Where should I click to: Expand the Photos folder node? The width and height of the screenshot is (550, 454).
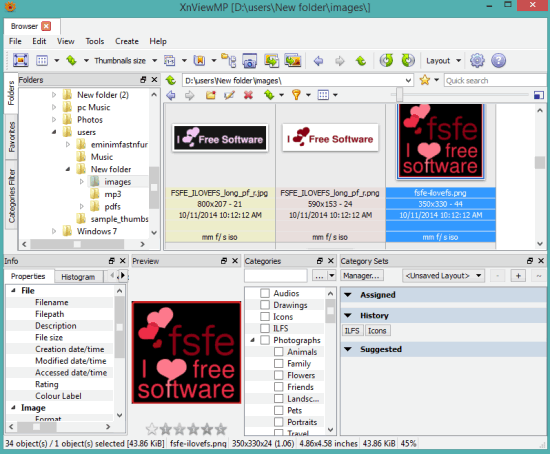point(54,120)
